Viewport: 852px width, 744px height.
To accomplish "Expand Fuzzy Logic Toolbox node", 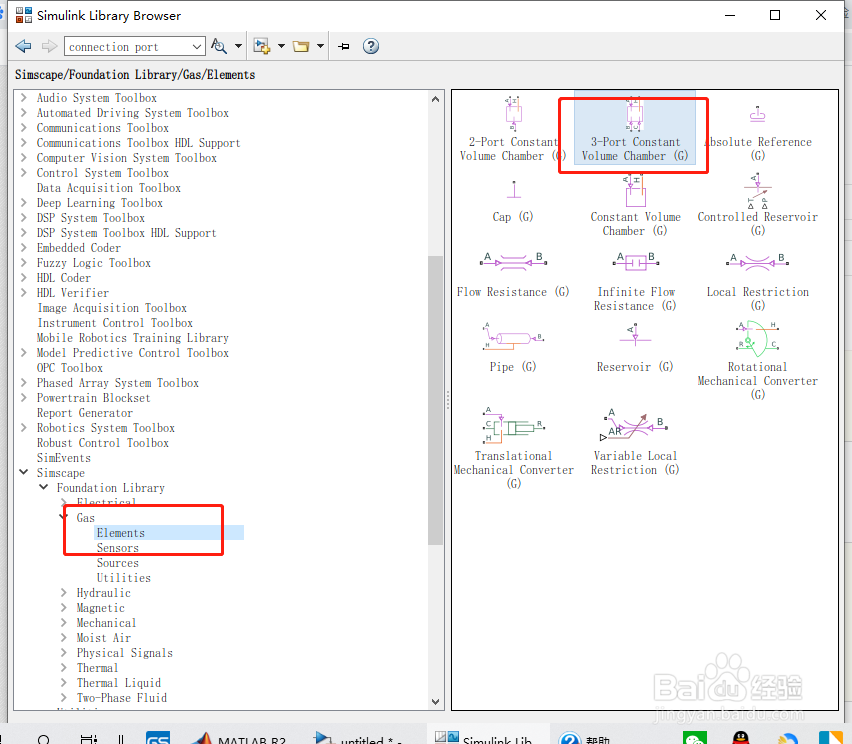I will (x=23, y=262).
